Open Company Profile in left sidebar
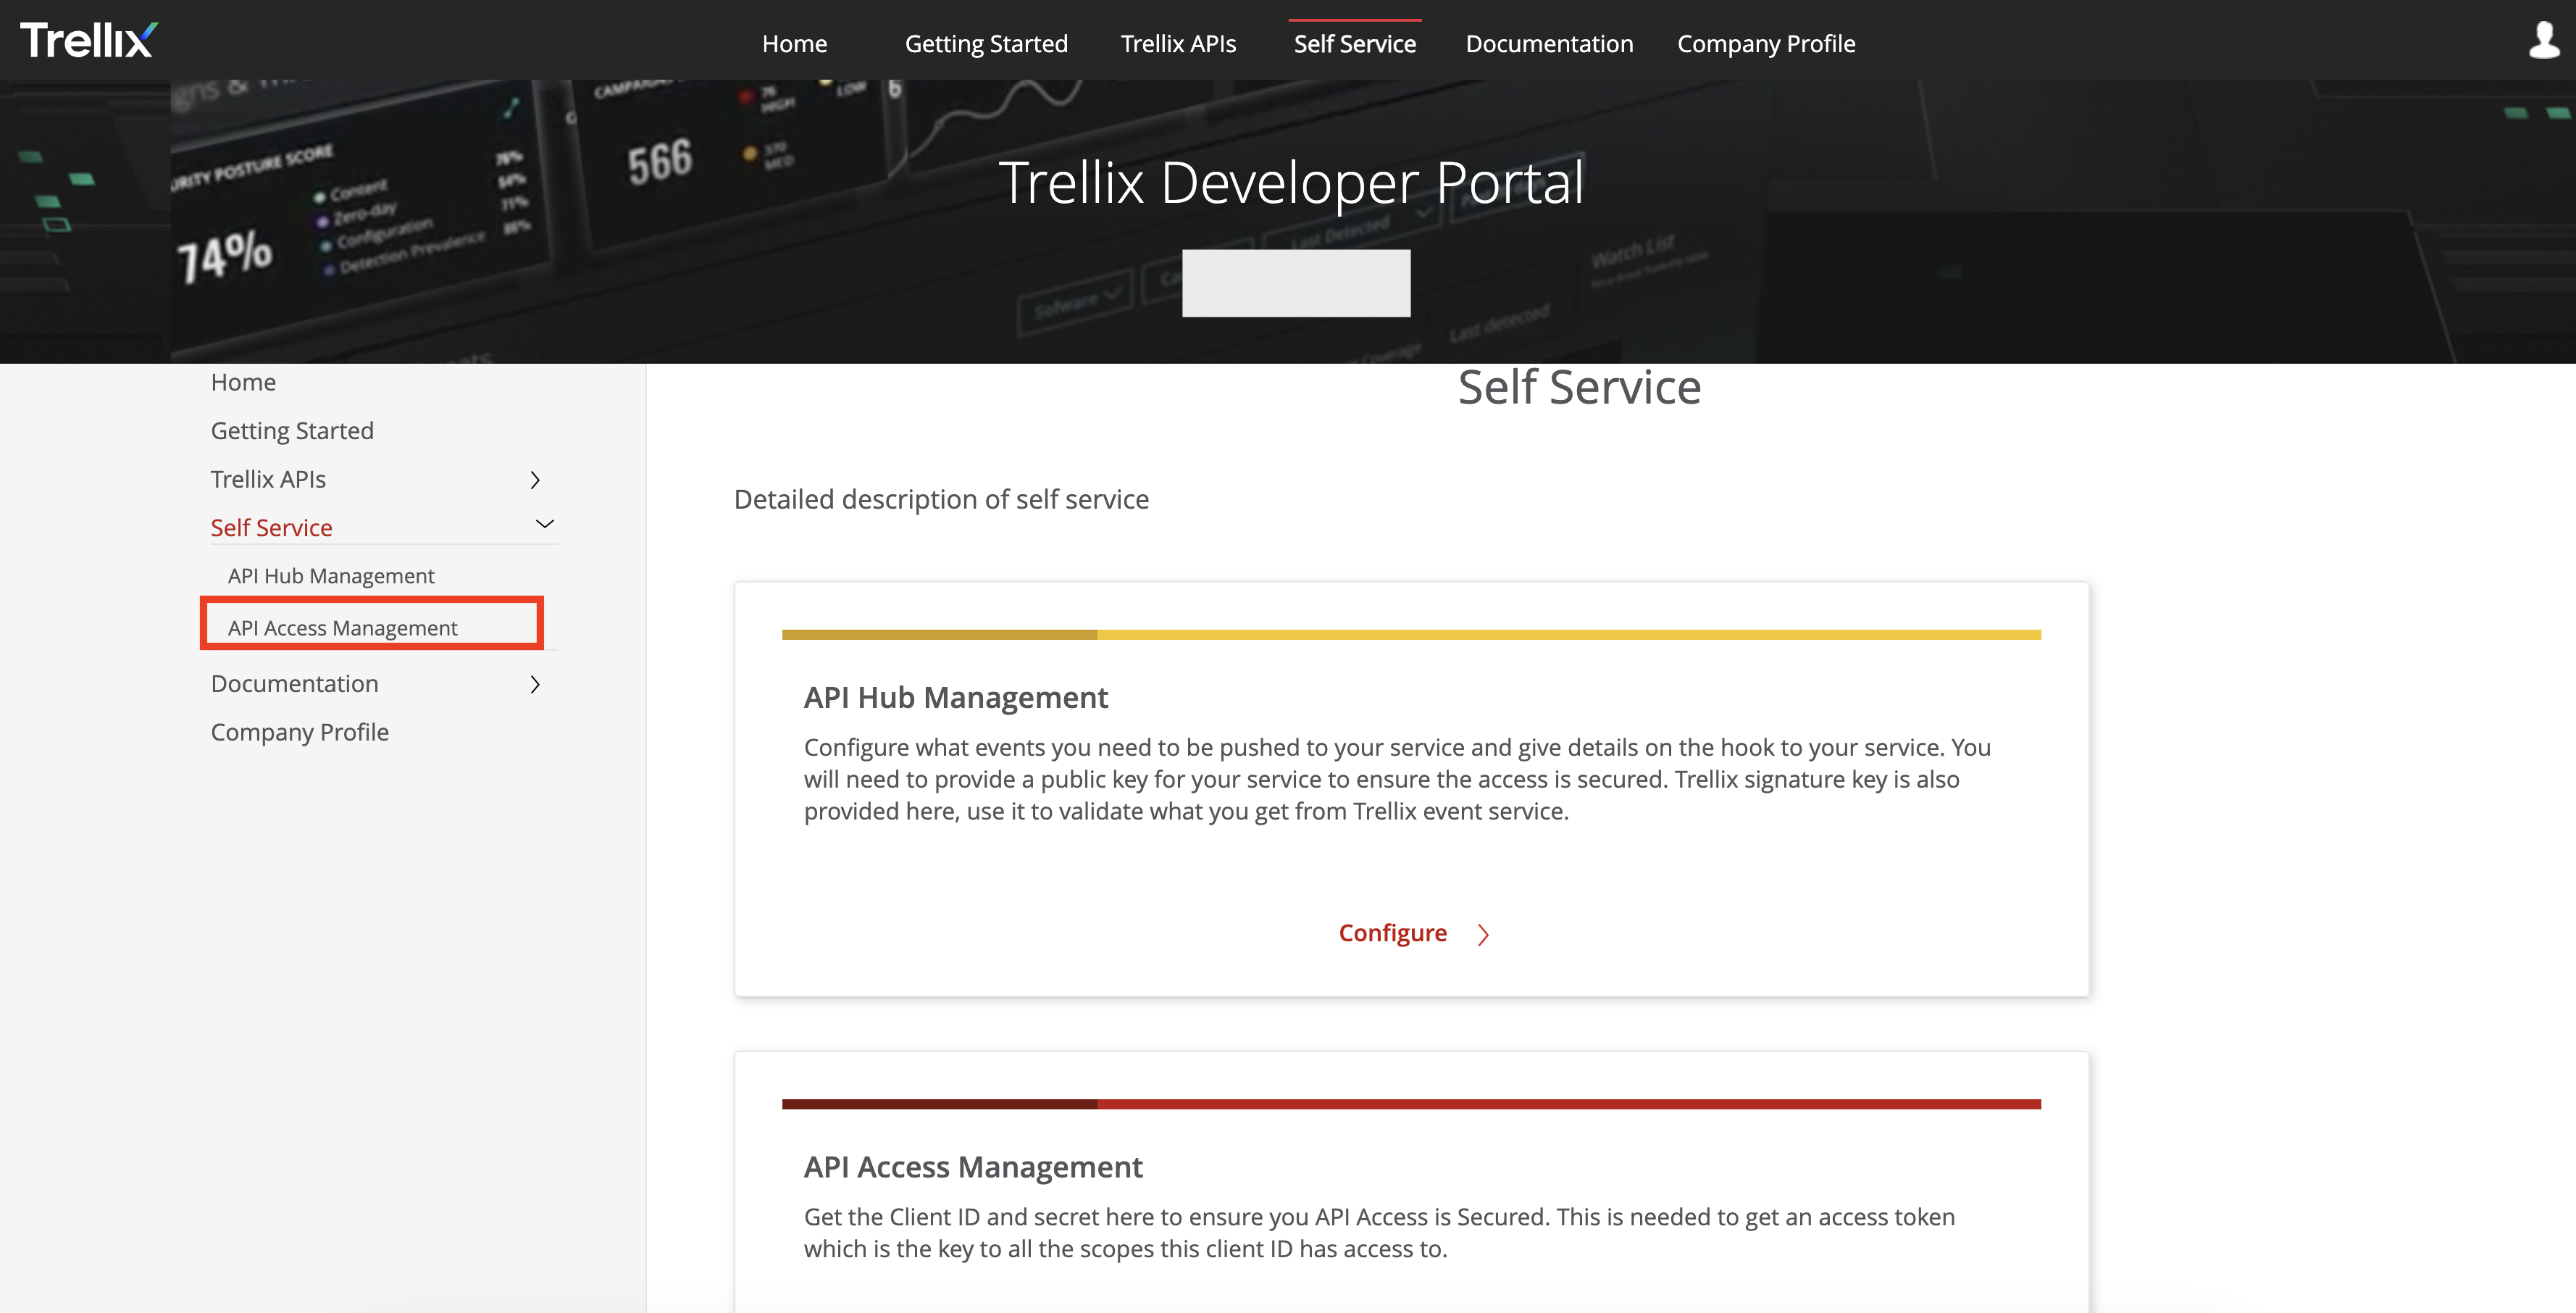 click(299, 732)
